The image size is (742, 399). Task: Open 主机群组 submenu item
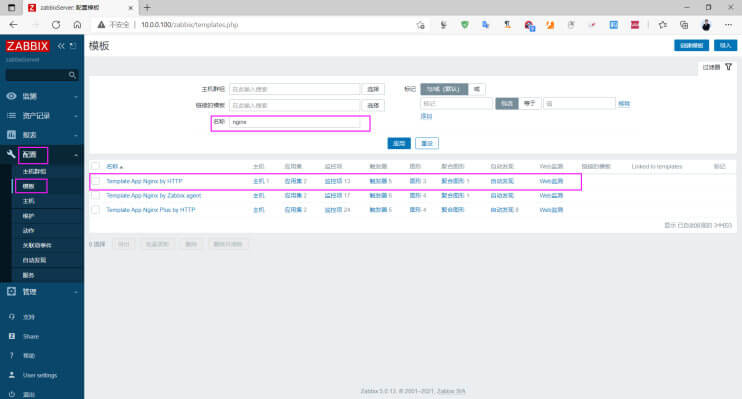34,171
